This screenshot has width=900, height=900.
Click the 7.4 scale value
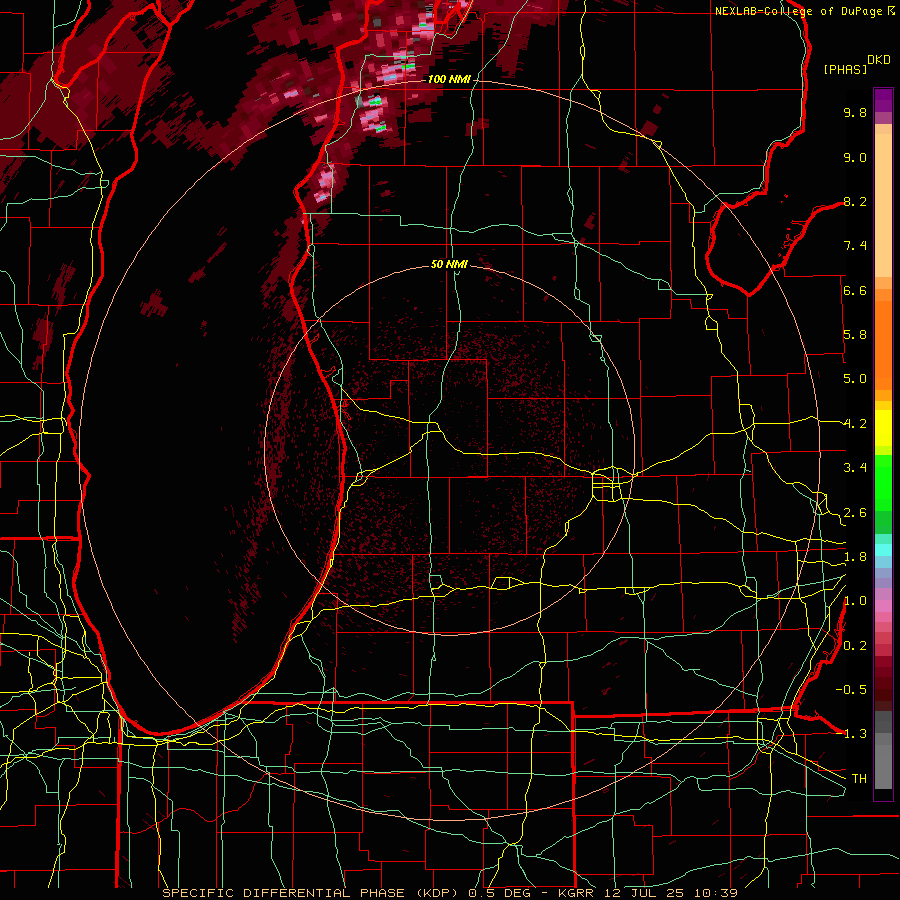[855, 246]
